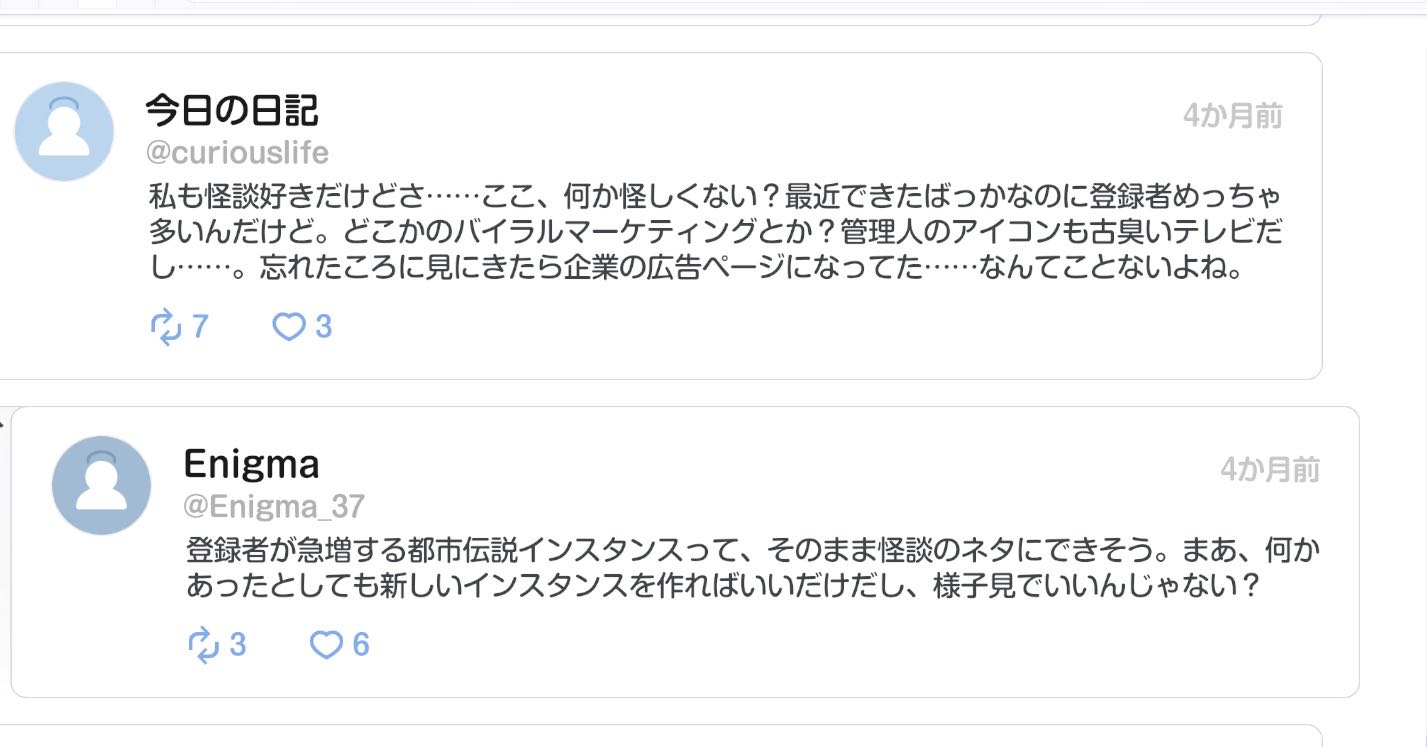Open the 4か月前 timestamp on @curiouslife's post
Image resolution: width=1427 pixels, height=747 pixels.
tap(1232, 116)
